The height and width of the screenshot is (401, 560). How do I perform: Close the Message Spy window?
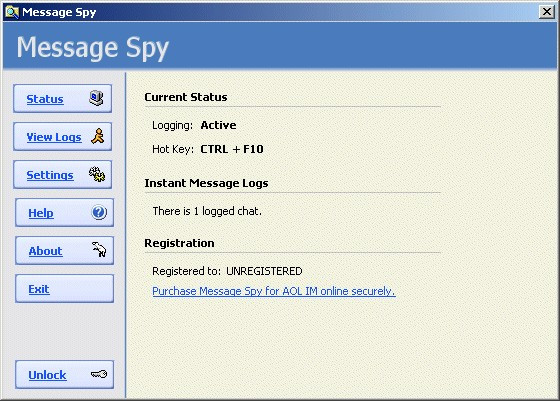click(x=546, y=12)
